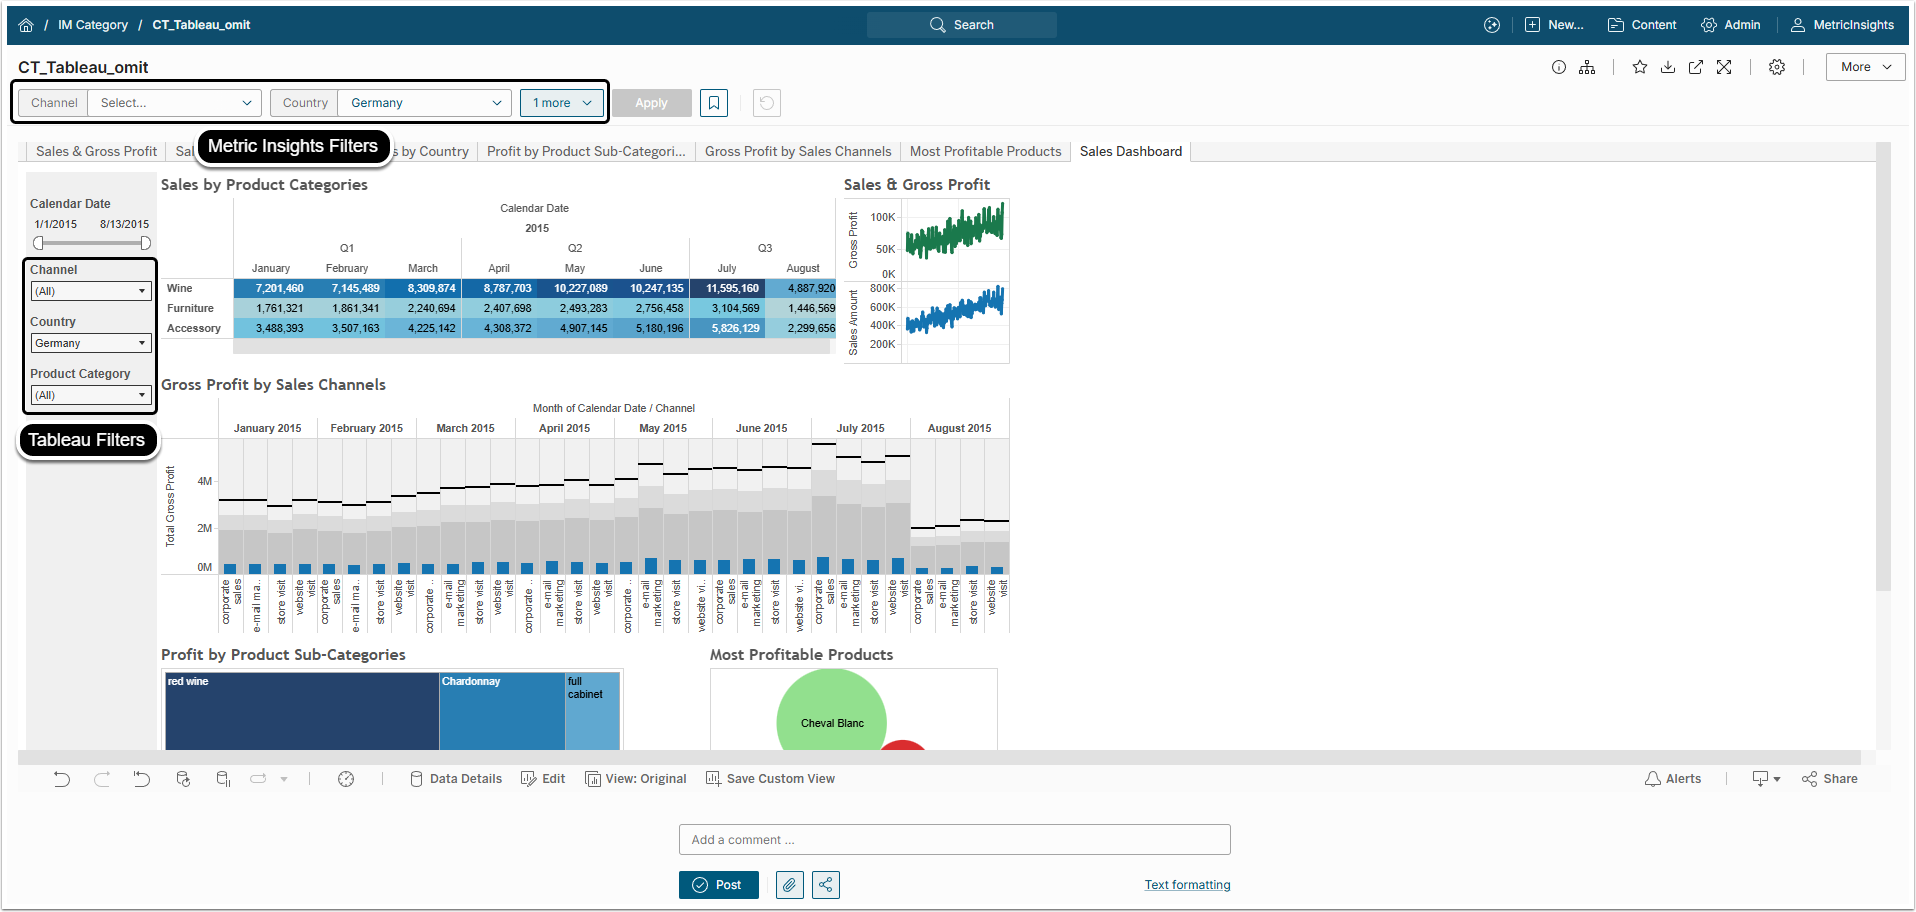This screenshot has height=912, width=1916.
Task: Open the settings gear for this element
Action: click(1777, 67)
